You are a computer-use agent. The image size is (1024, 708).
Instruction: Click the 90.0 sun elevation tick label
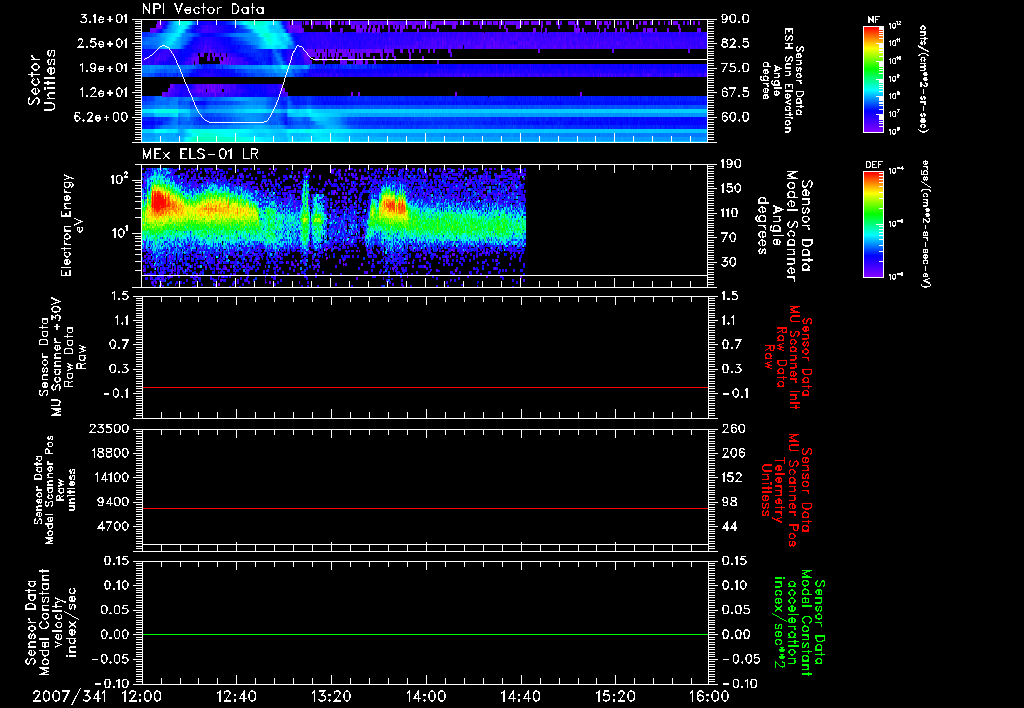735,19
